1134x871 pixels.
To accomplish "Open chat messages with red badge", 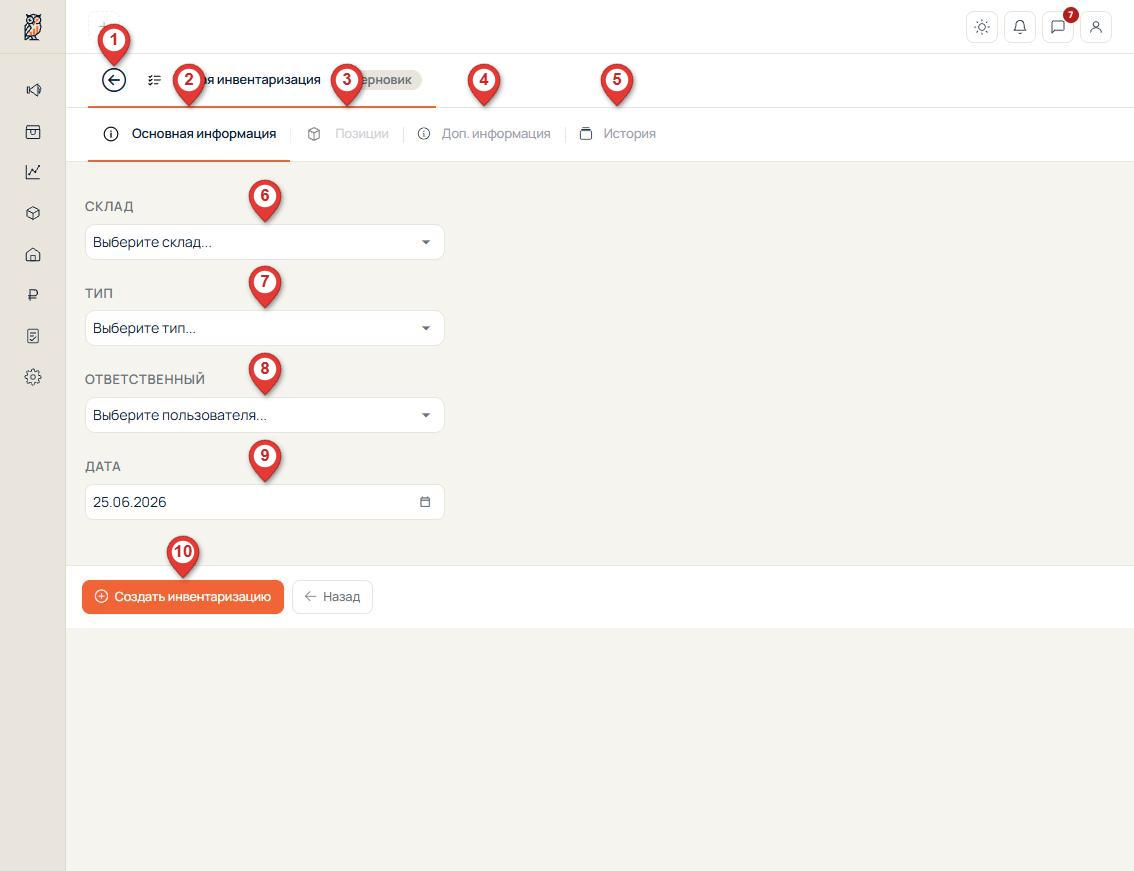I will click(x=1057, y=27).
